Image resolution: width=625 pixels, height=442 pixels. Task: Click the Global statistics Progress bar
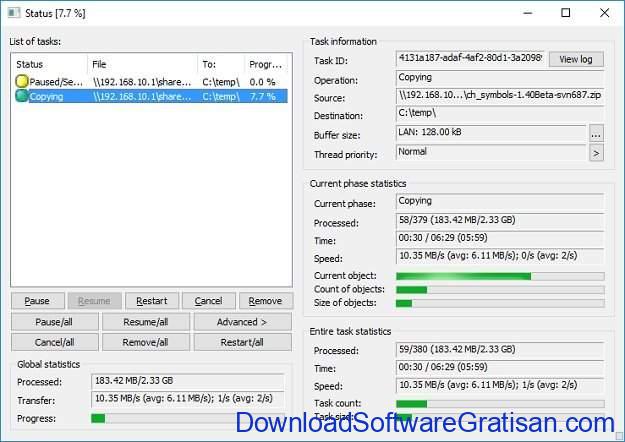(x=187, y=418)
